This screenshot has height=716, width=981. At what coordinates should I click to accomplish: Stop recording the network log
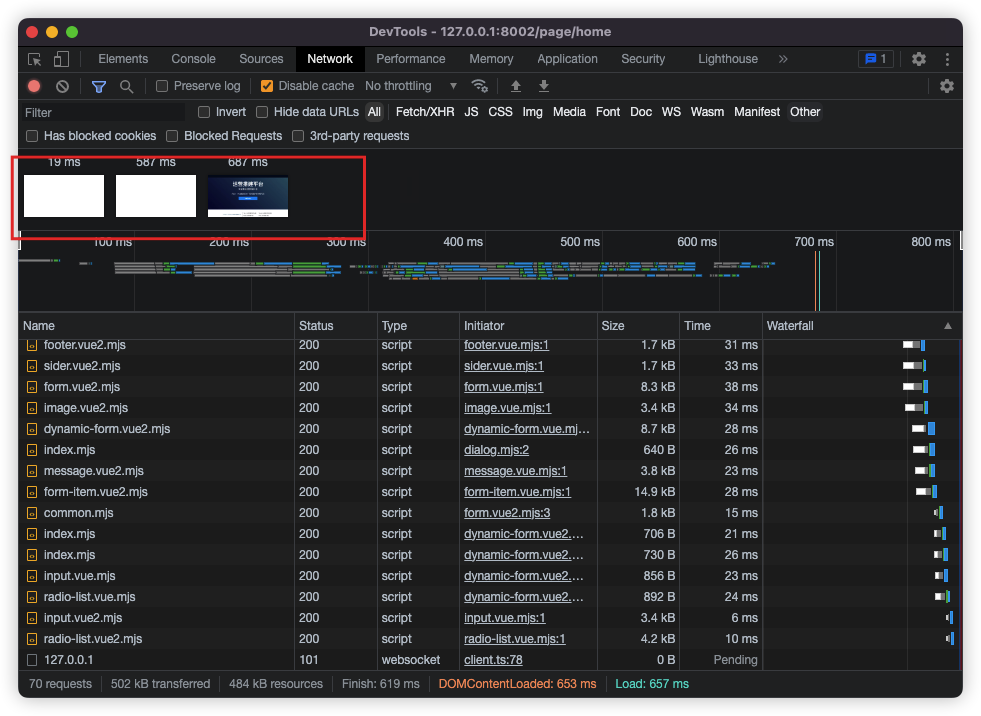point(34,87)
